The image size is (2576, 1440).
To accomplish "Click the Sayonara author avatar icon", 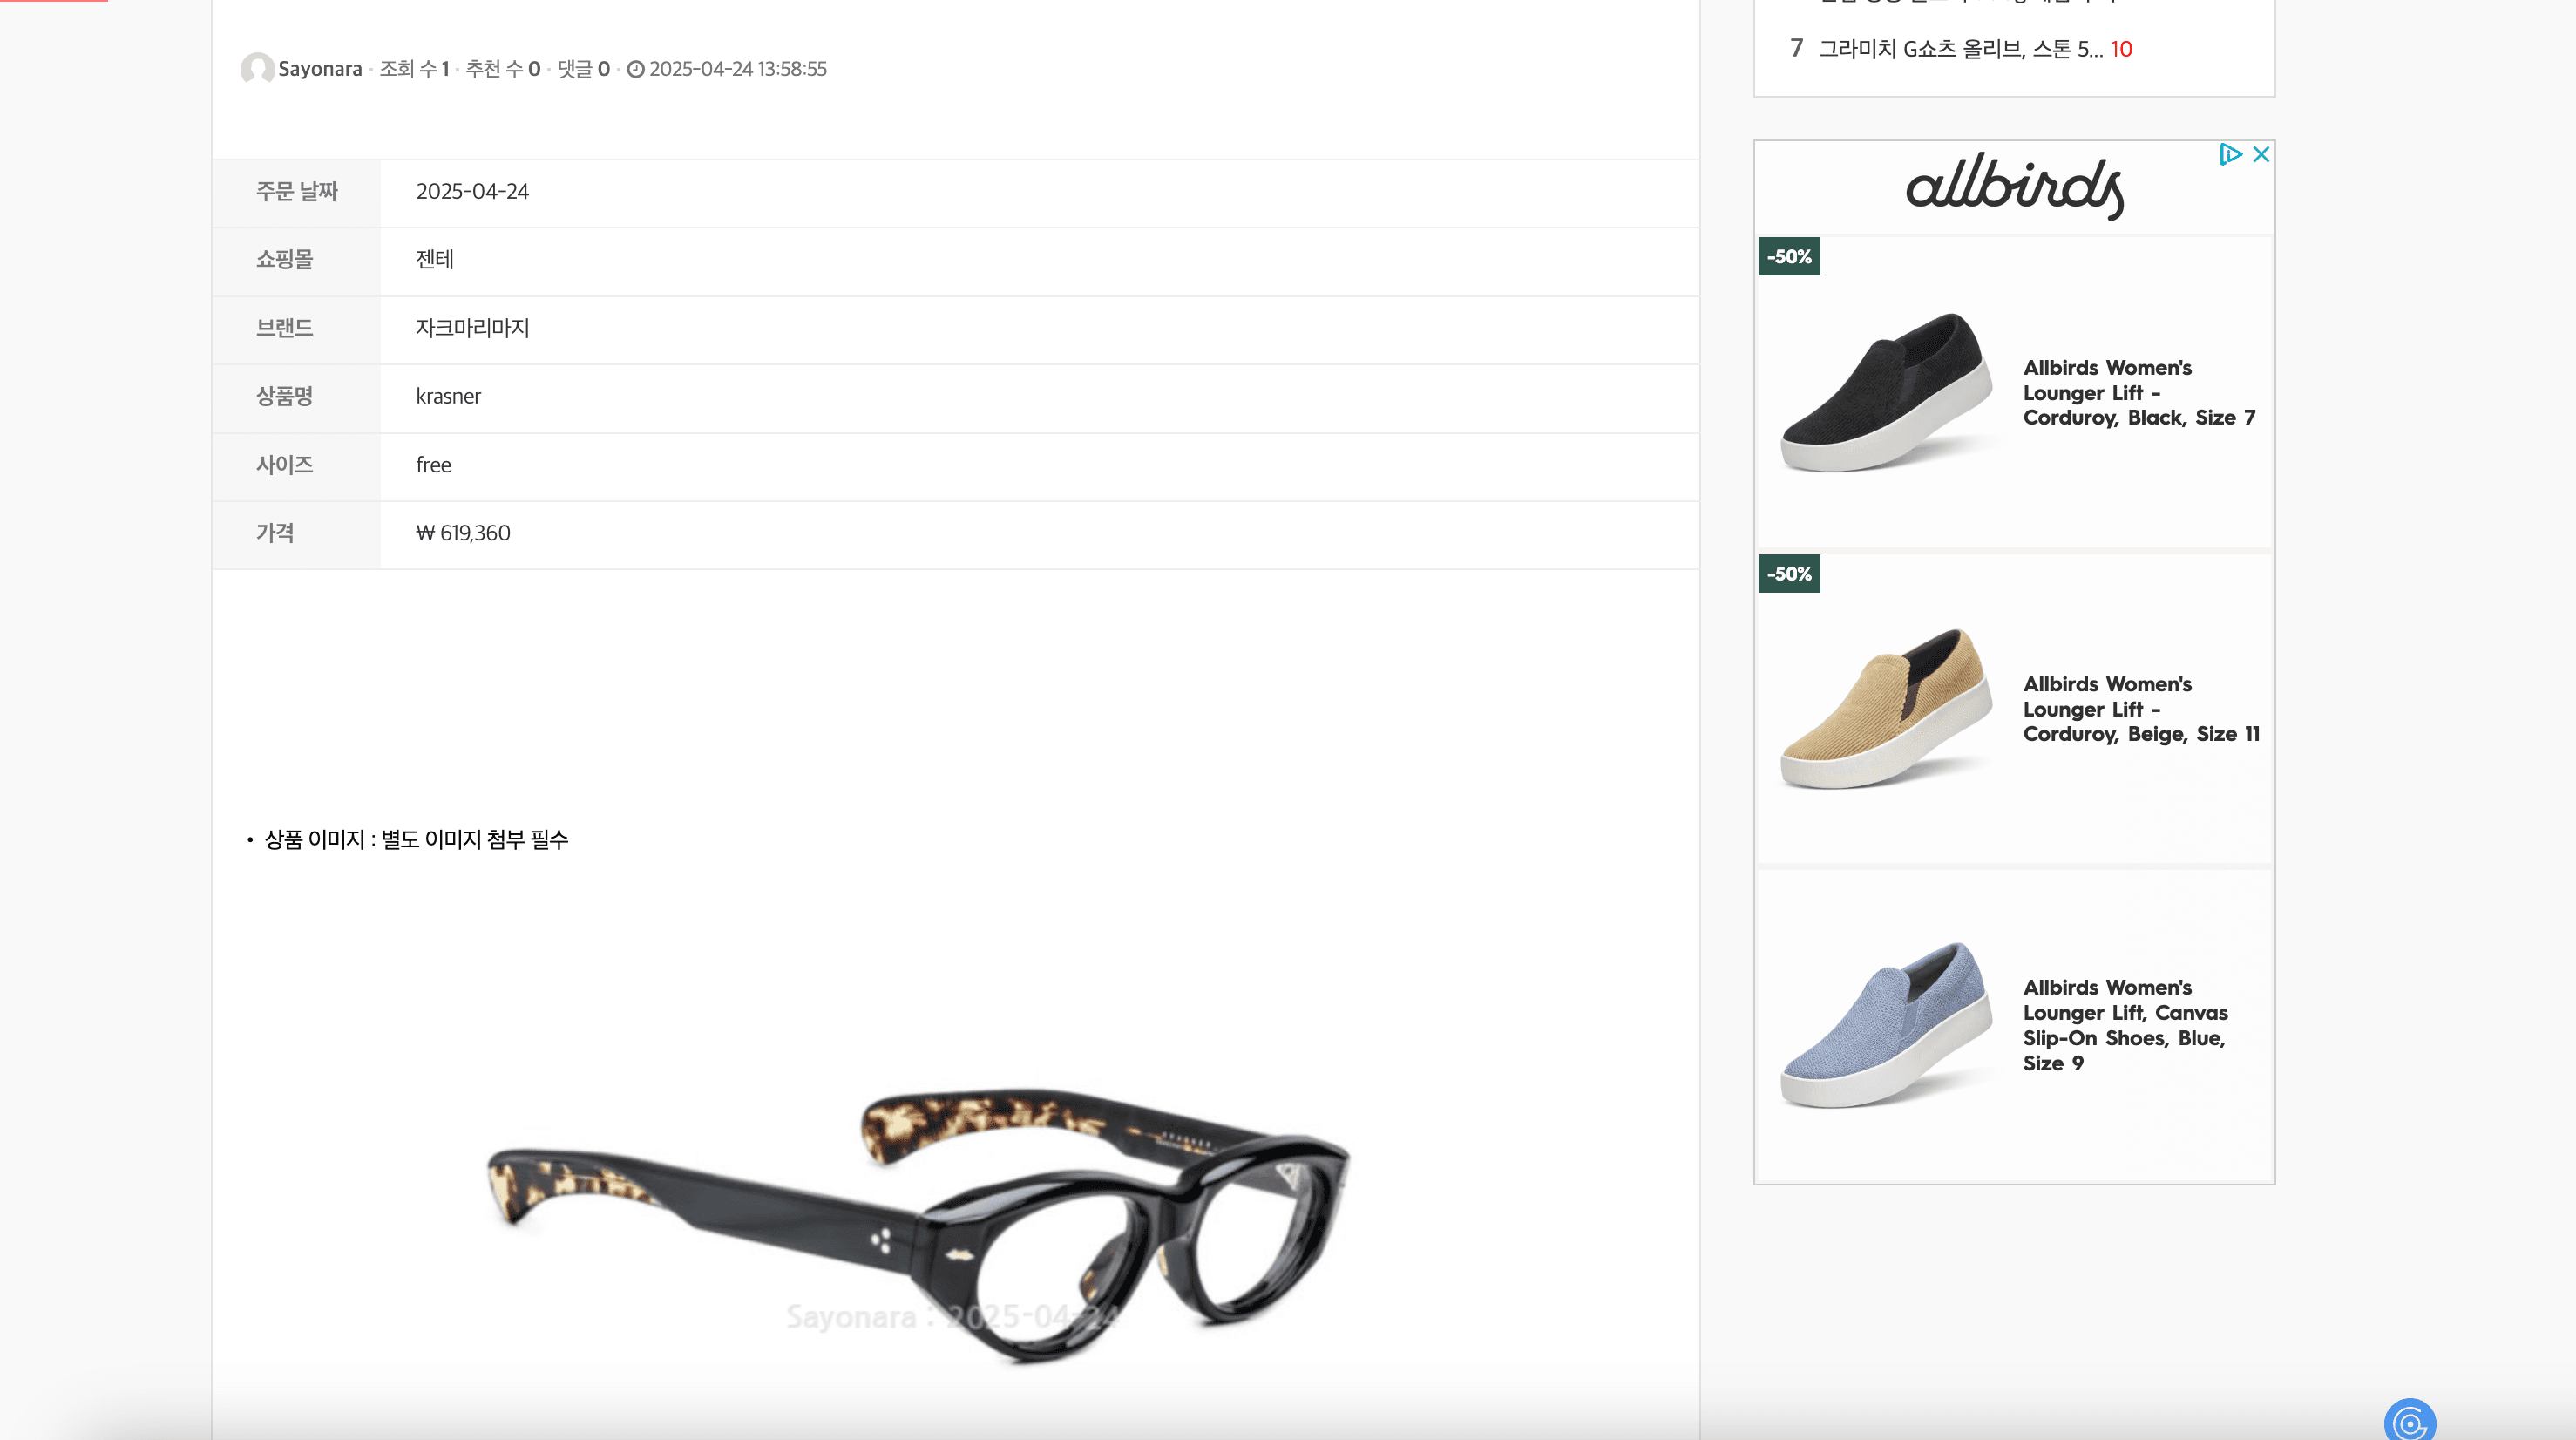I will coord(257,68).
